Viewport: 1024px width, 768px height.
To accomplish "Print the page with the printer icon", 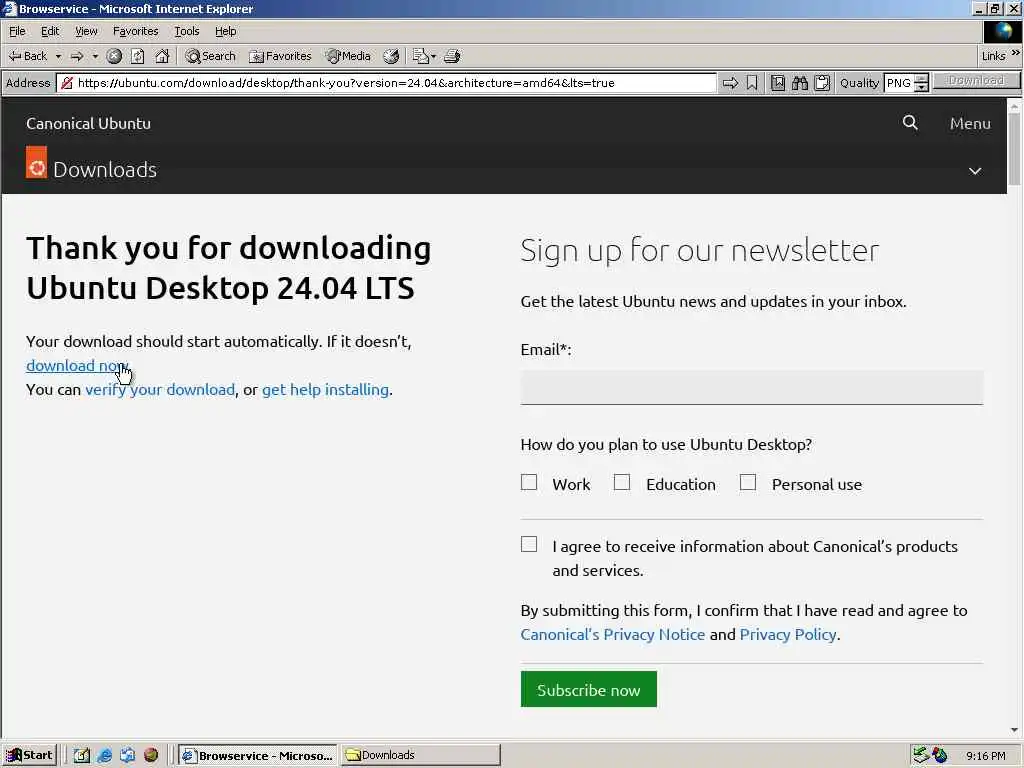I will [453, 56].
